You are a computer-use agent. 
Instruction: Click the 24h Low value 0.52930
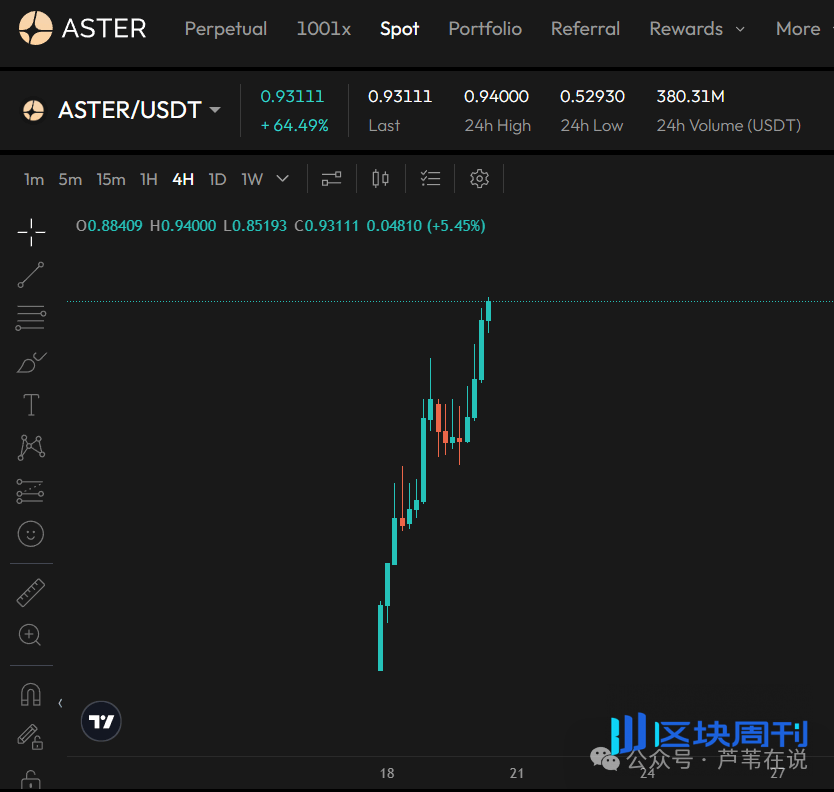592,96
